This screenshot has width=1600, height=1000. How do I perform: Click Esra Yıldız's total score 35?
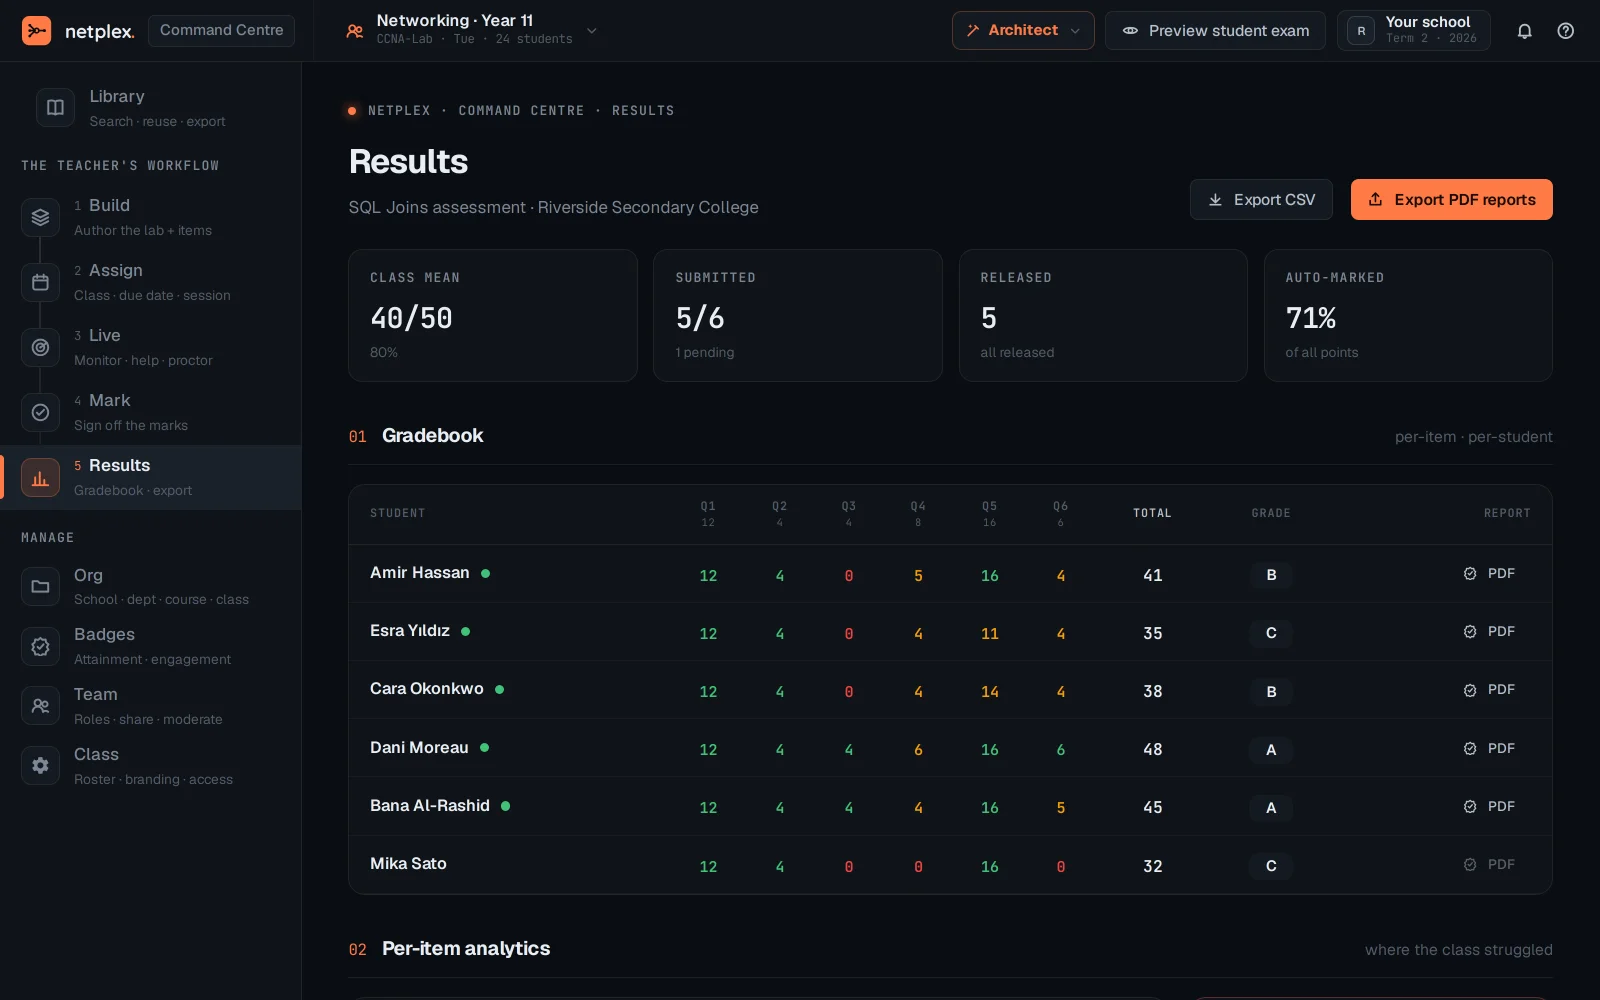pos(1152,633)
